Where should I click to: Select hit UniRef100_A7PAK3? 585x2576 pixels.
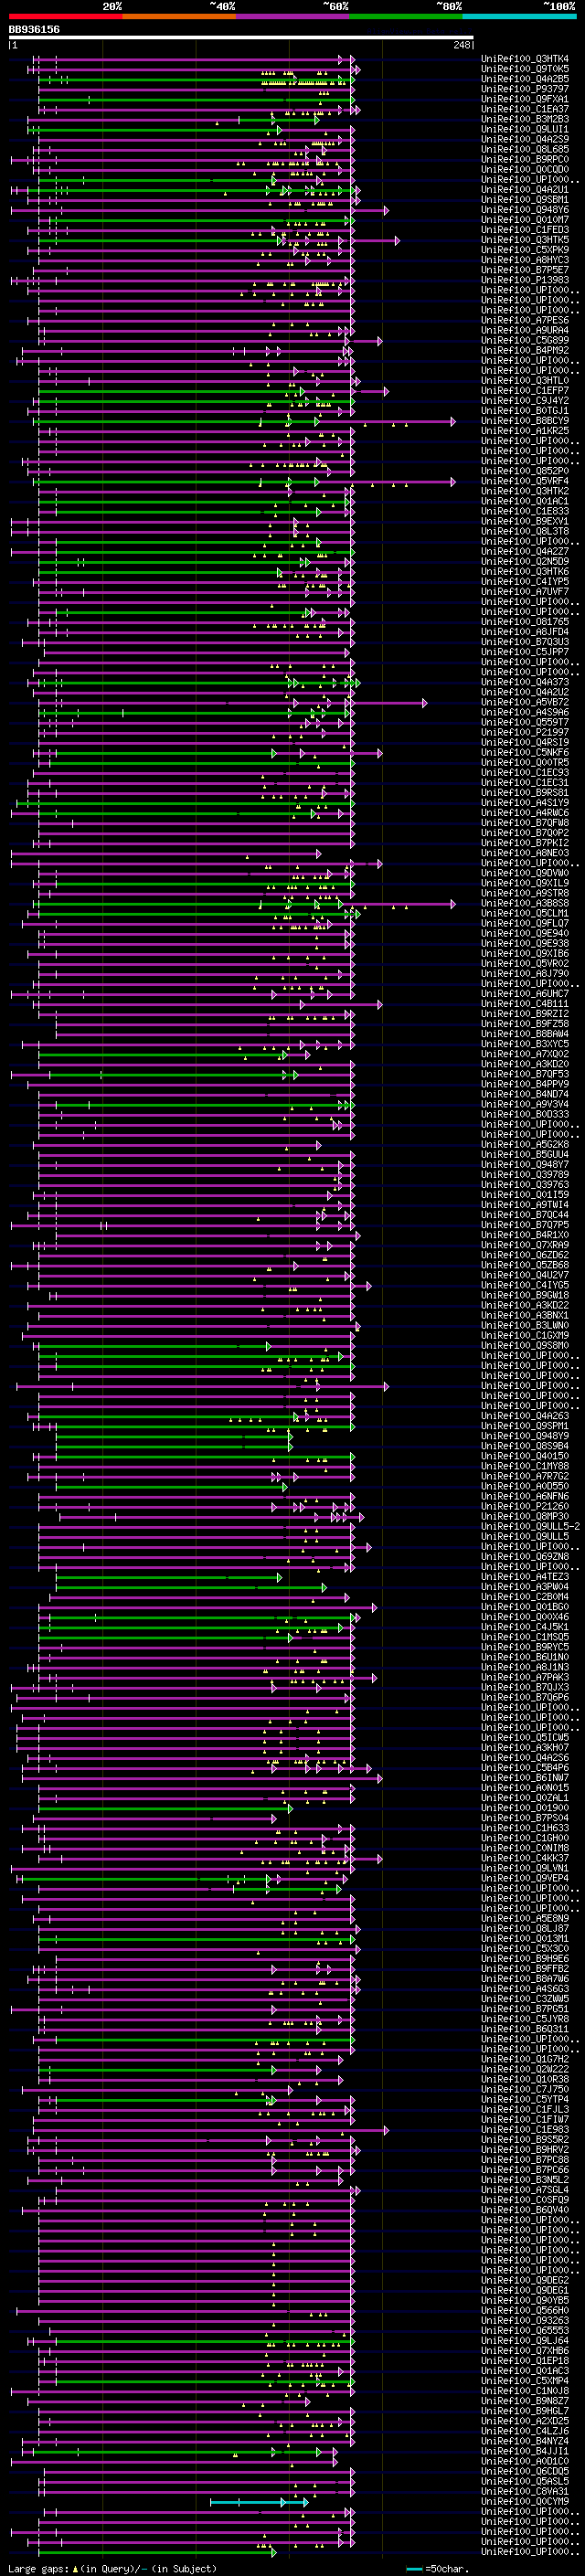coord(525,1677)
